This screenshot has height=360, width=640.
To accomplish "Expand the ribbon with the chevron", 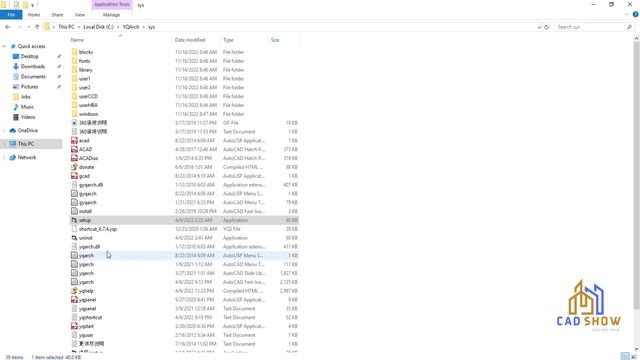I will pos(627,14).
